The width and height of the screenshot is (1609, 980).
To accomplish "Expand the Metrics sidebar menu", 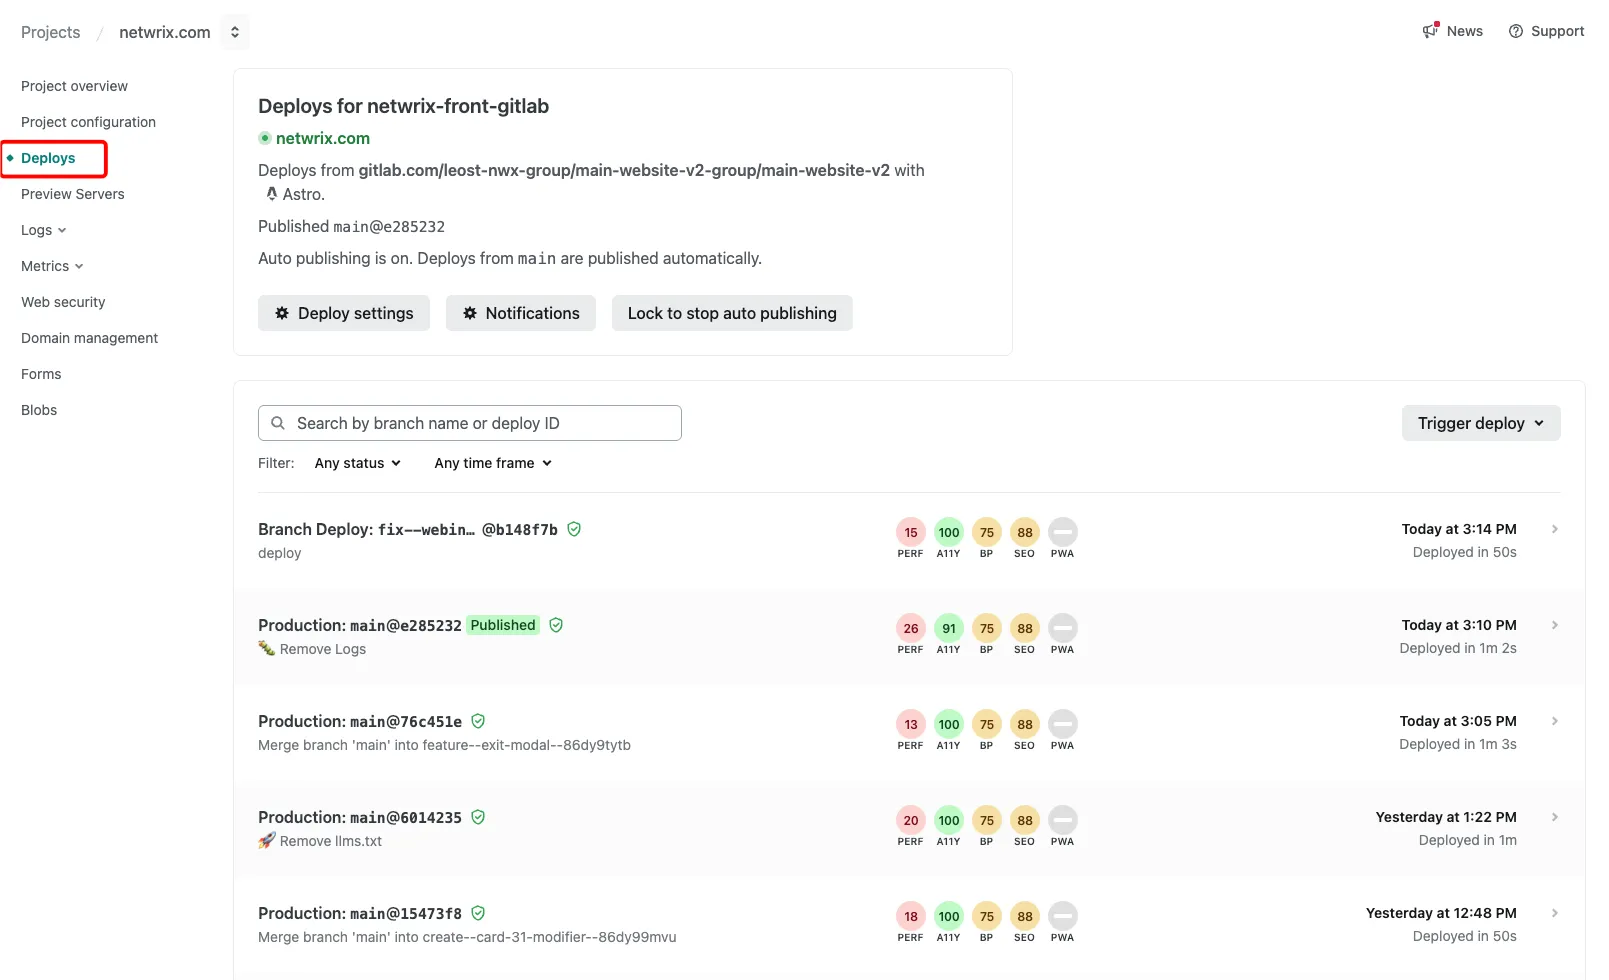I will click(52, 266).
